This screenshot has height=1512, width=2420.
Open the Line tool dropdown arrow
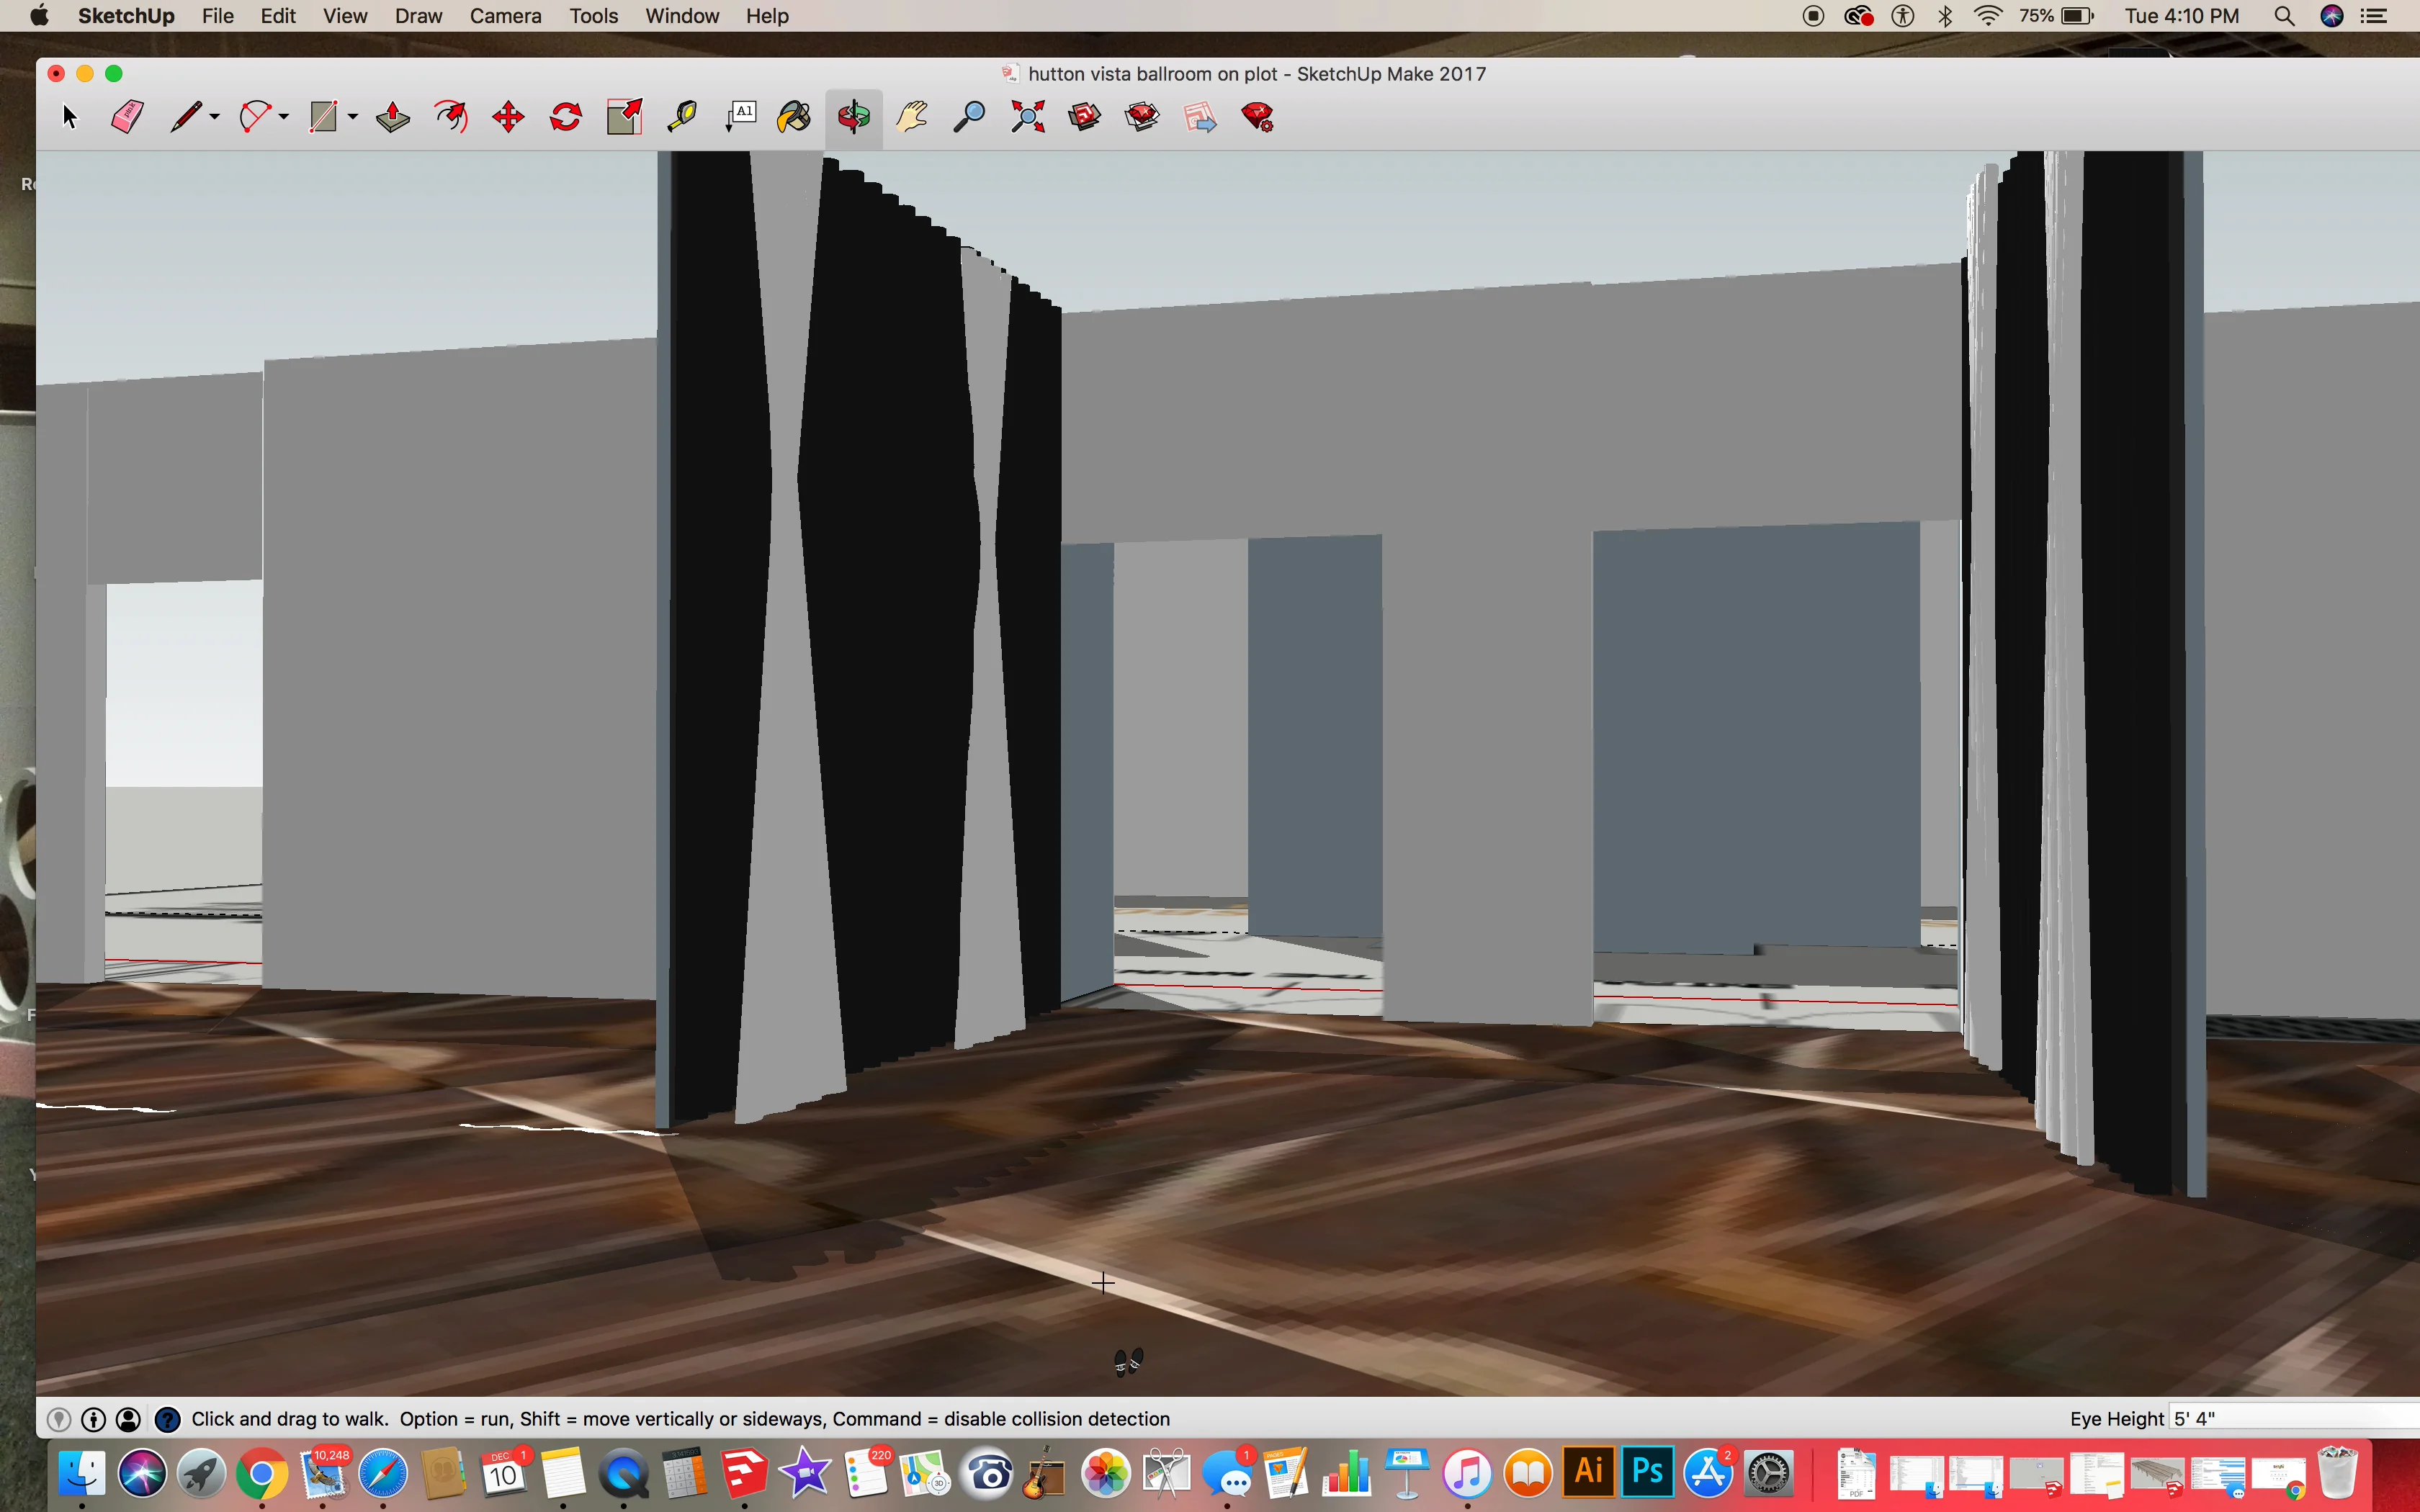(215, 118)
